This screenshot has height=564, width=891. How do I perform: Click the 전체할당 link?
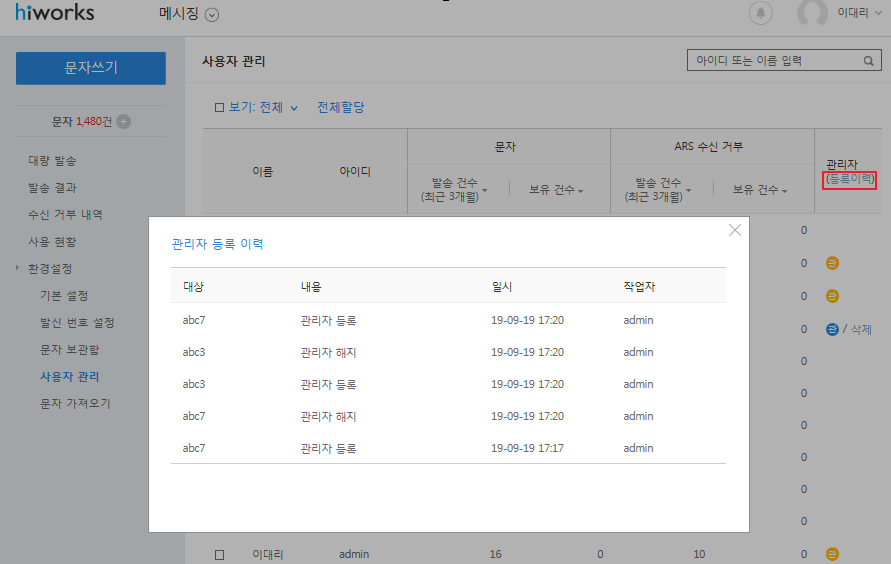341,107
